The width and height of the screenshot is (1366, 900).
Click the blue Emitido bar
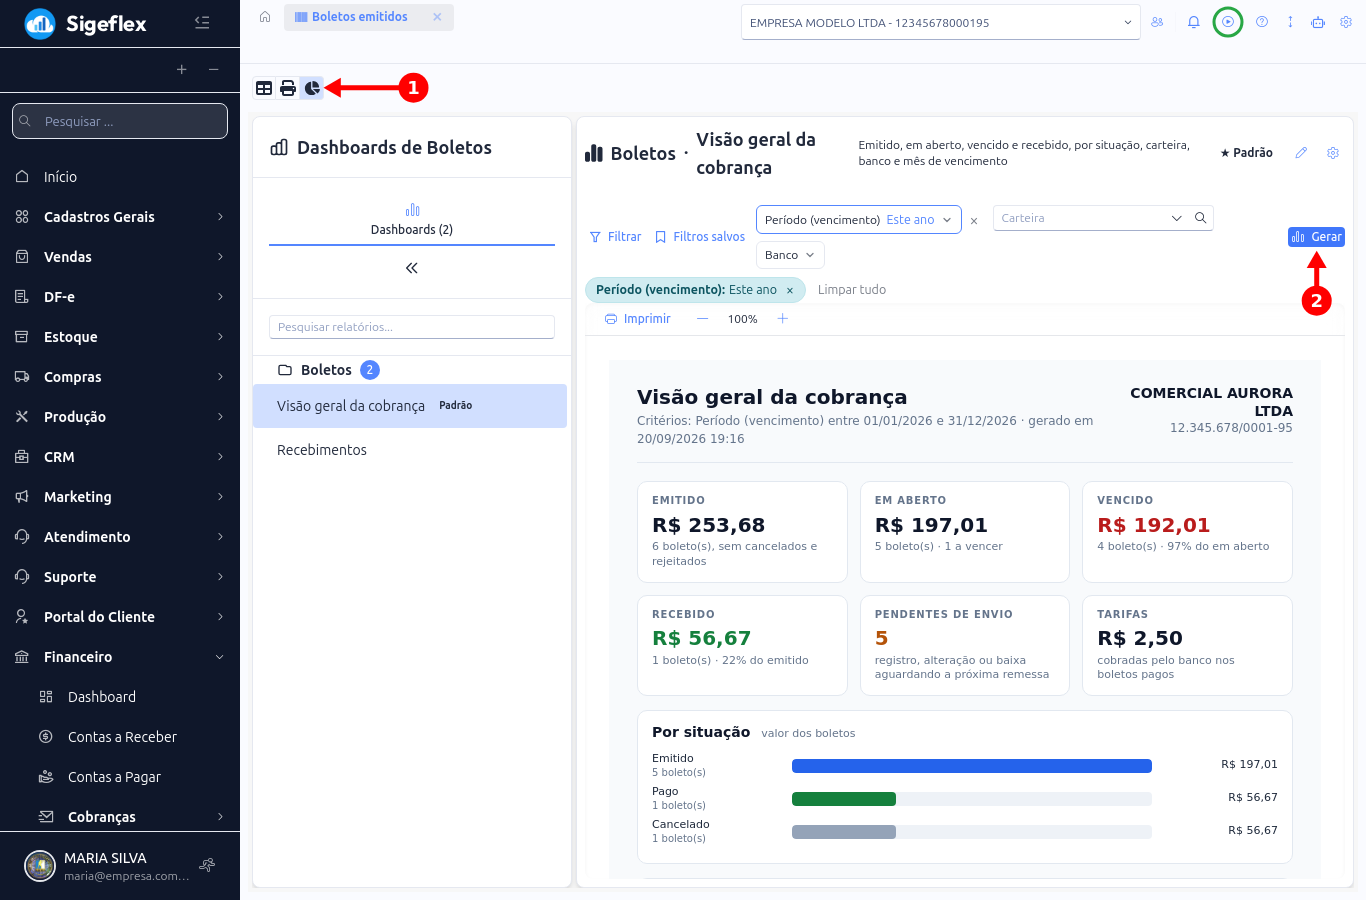click(972, 766)
